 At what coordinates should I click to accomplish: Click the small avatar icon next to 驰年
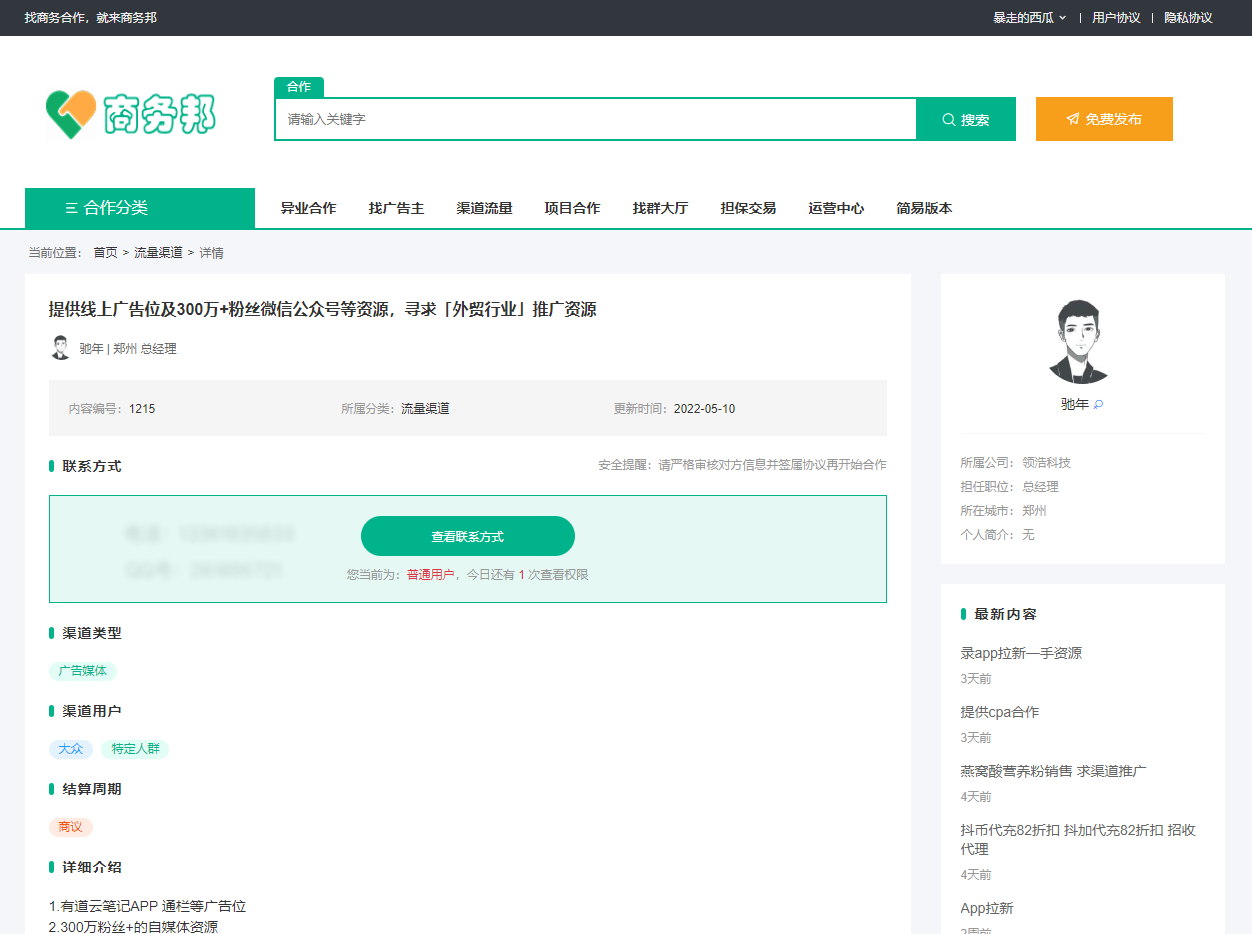coord(60,347)
